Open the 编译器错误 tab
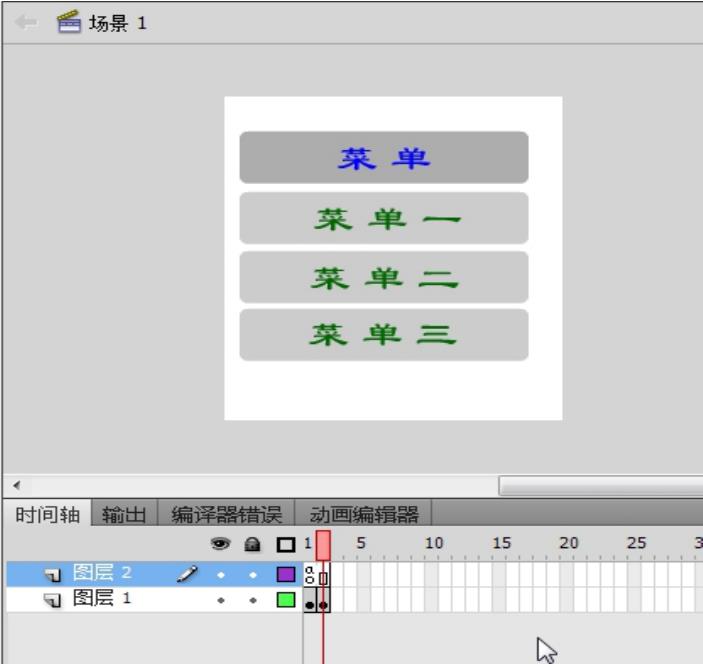 coord(226,514)
